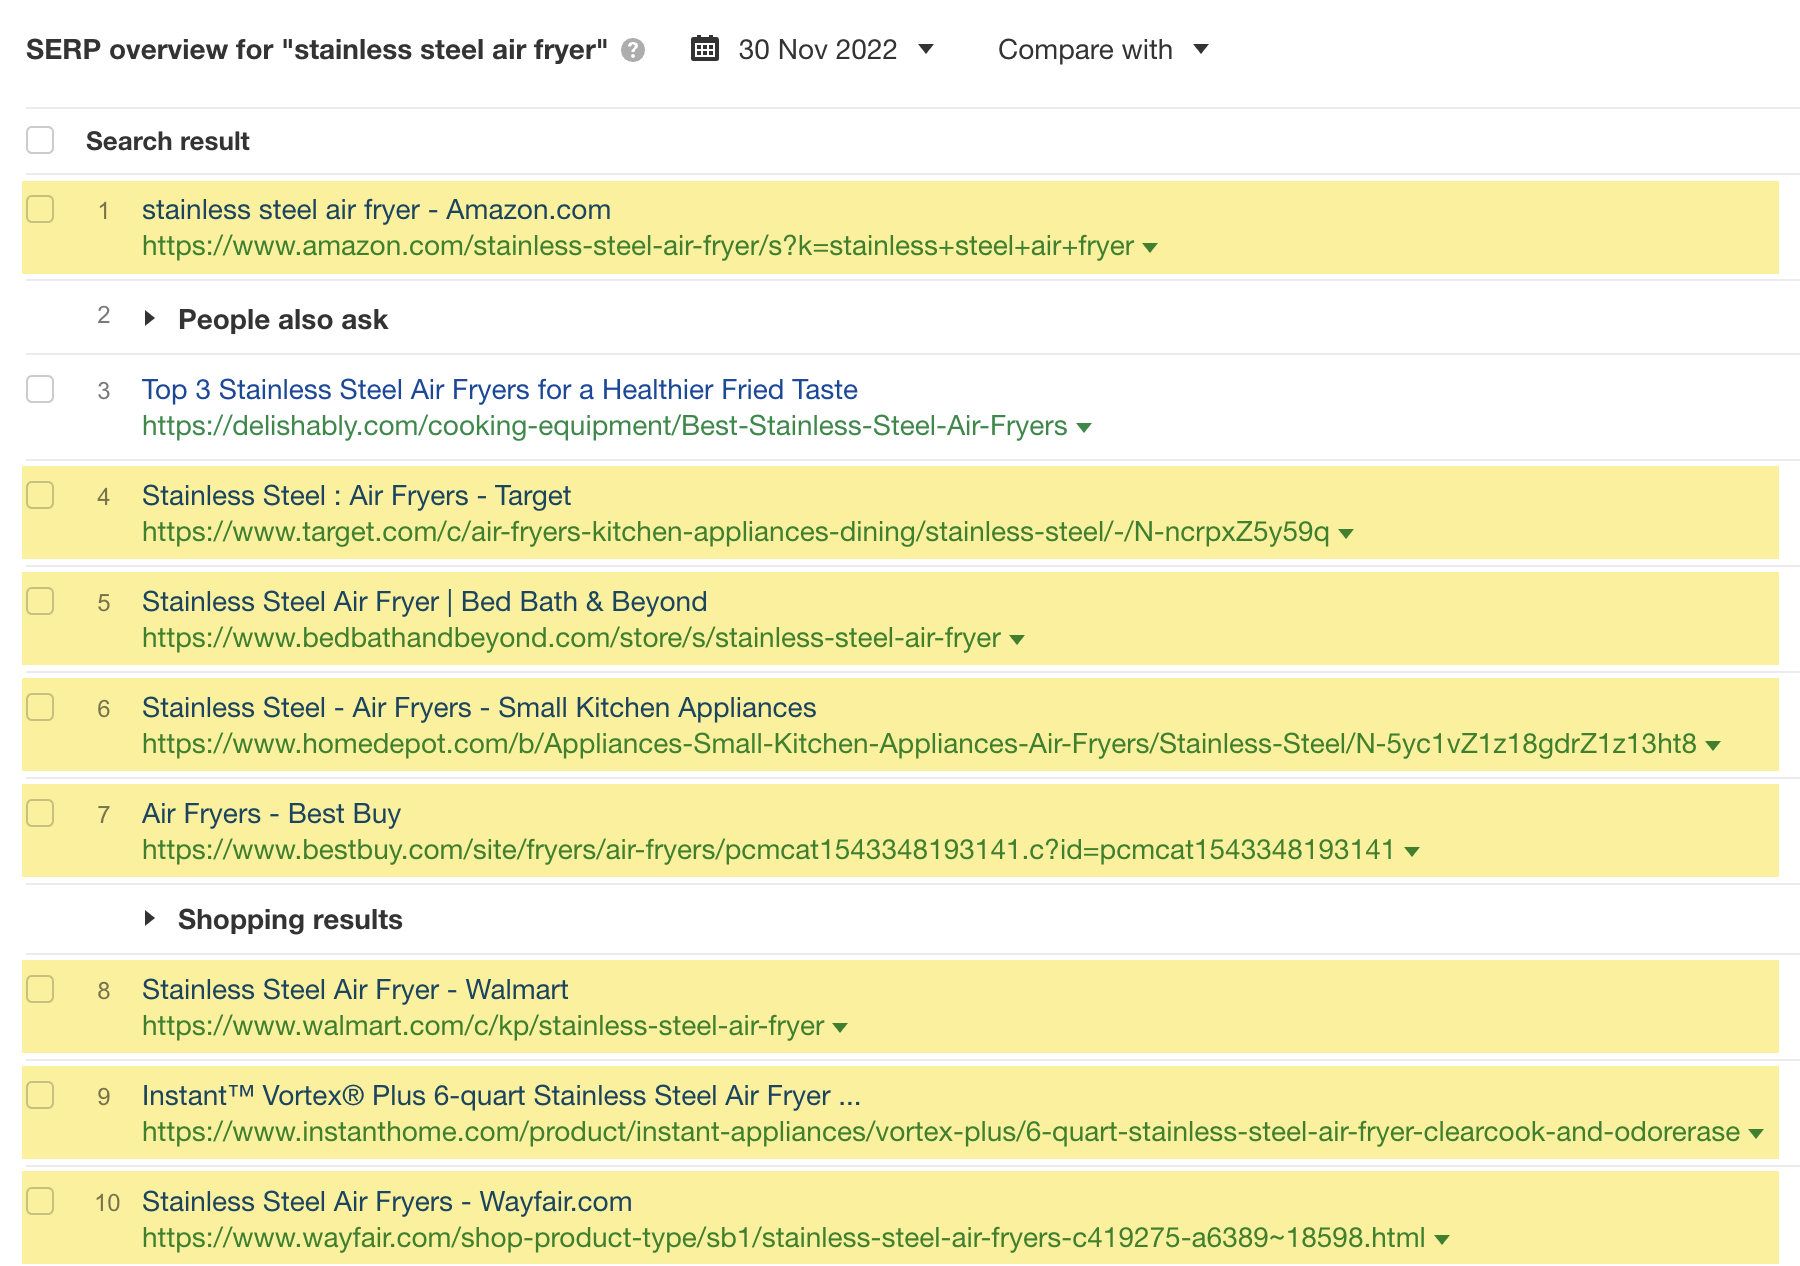Open the Top 3 Stainless Steel Air Fryers link
This screenshot has width=1800, height=1266.
(499, 390)
